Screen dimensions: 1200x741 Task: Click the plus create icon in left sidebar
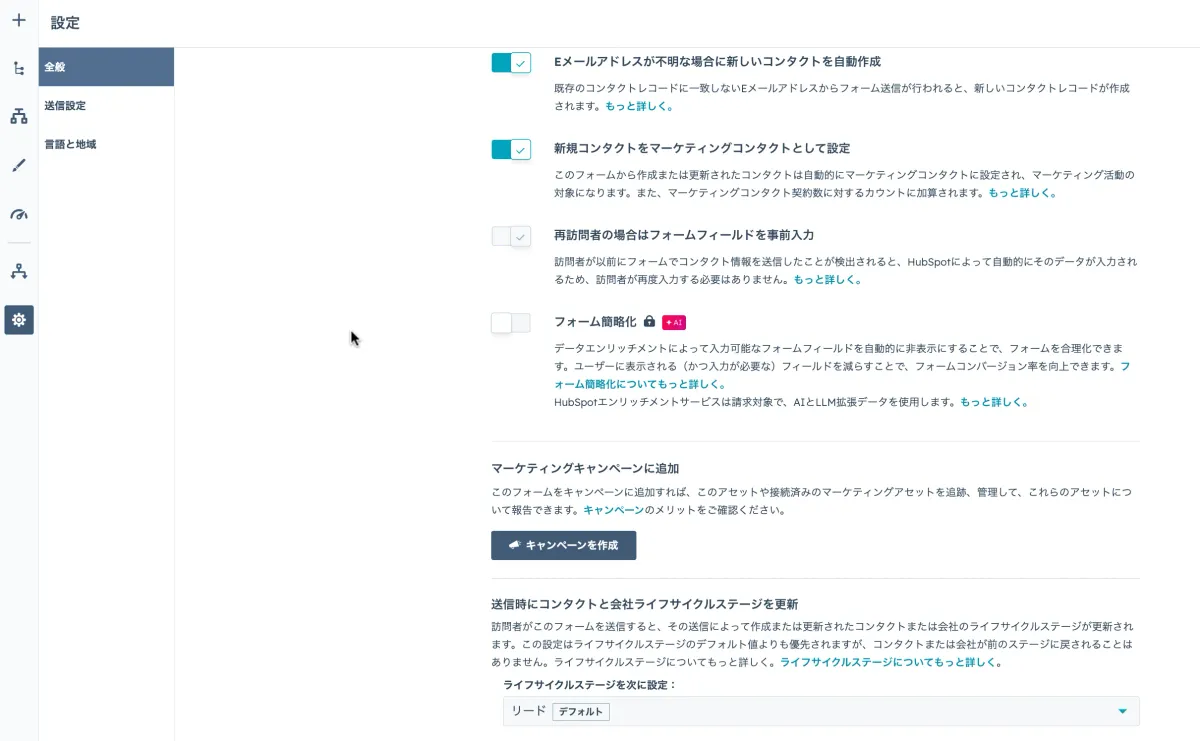point(19,19)
